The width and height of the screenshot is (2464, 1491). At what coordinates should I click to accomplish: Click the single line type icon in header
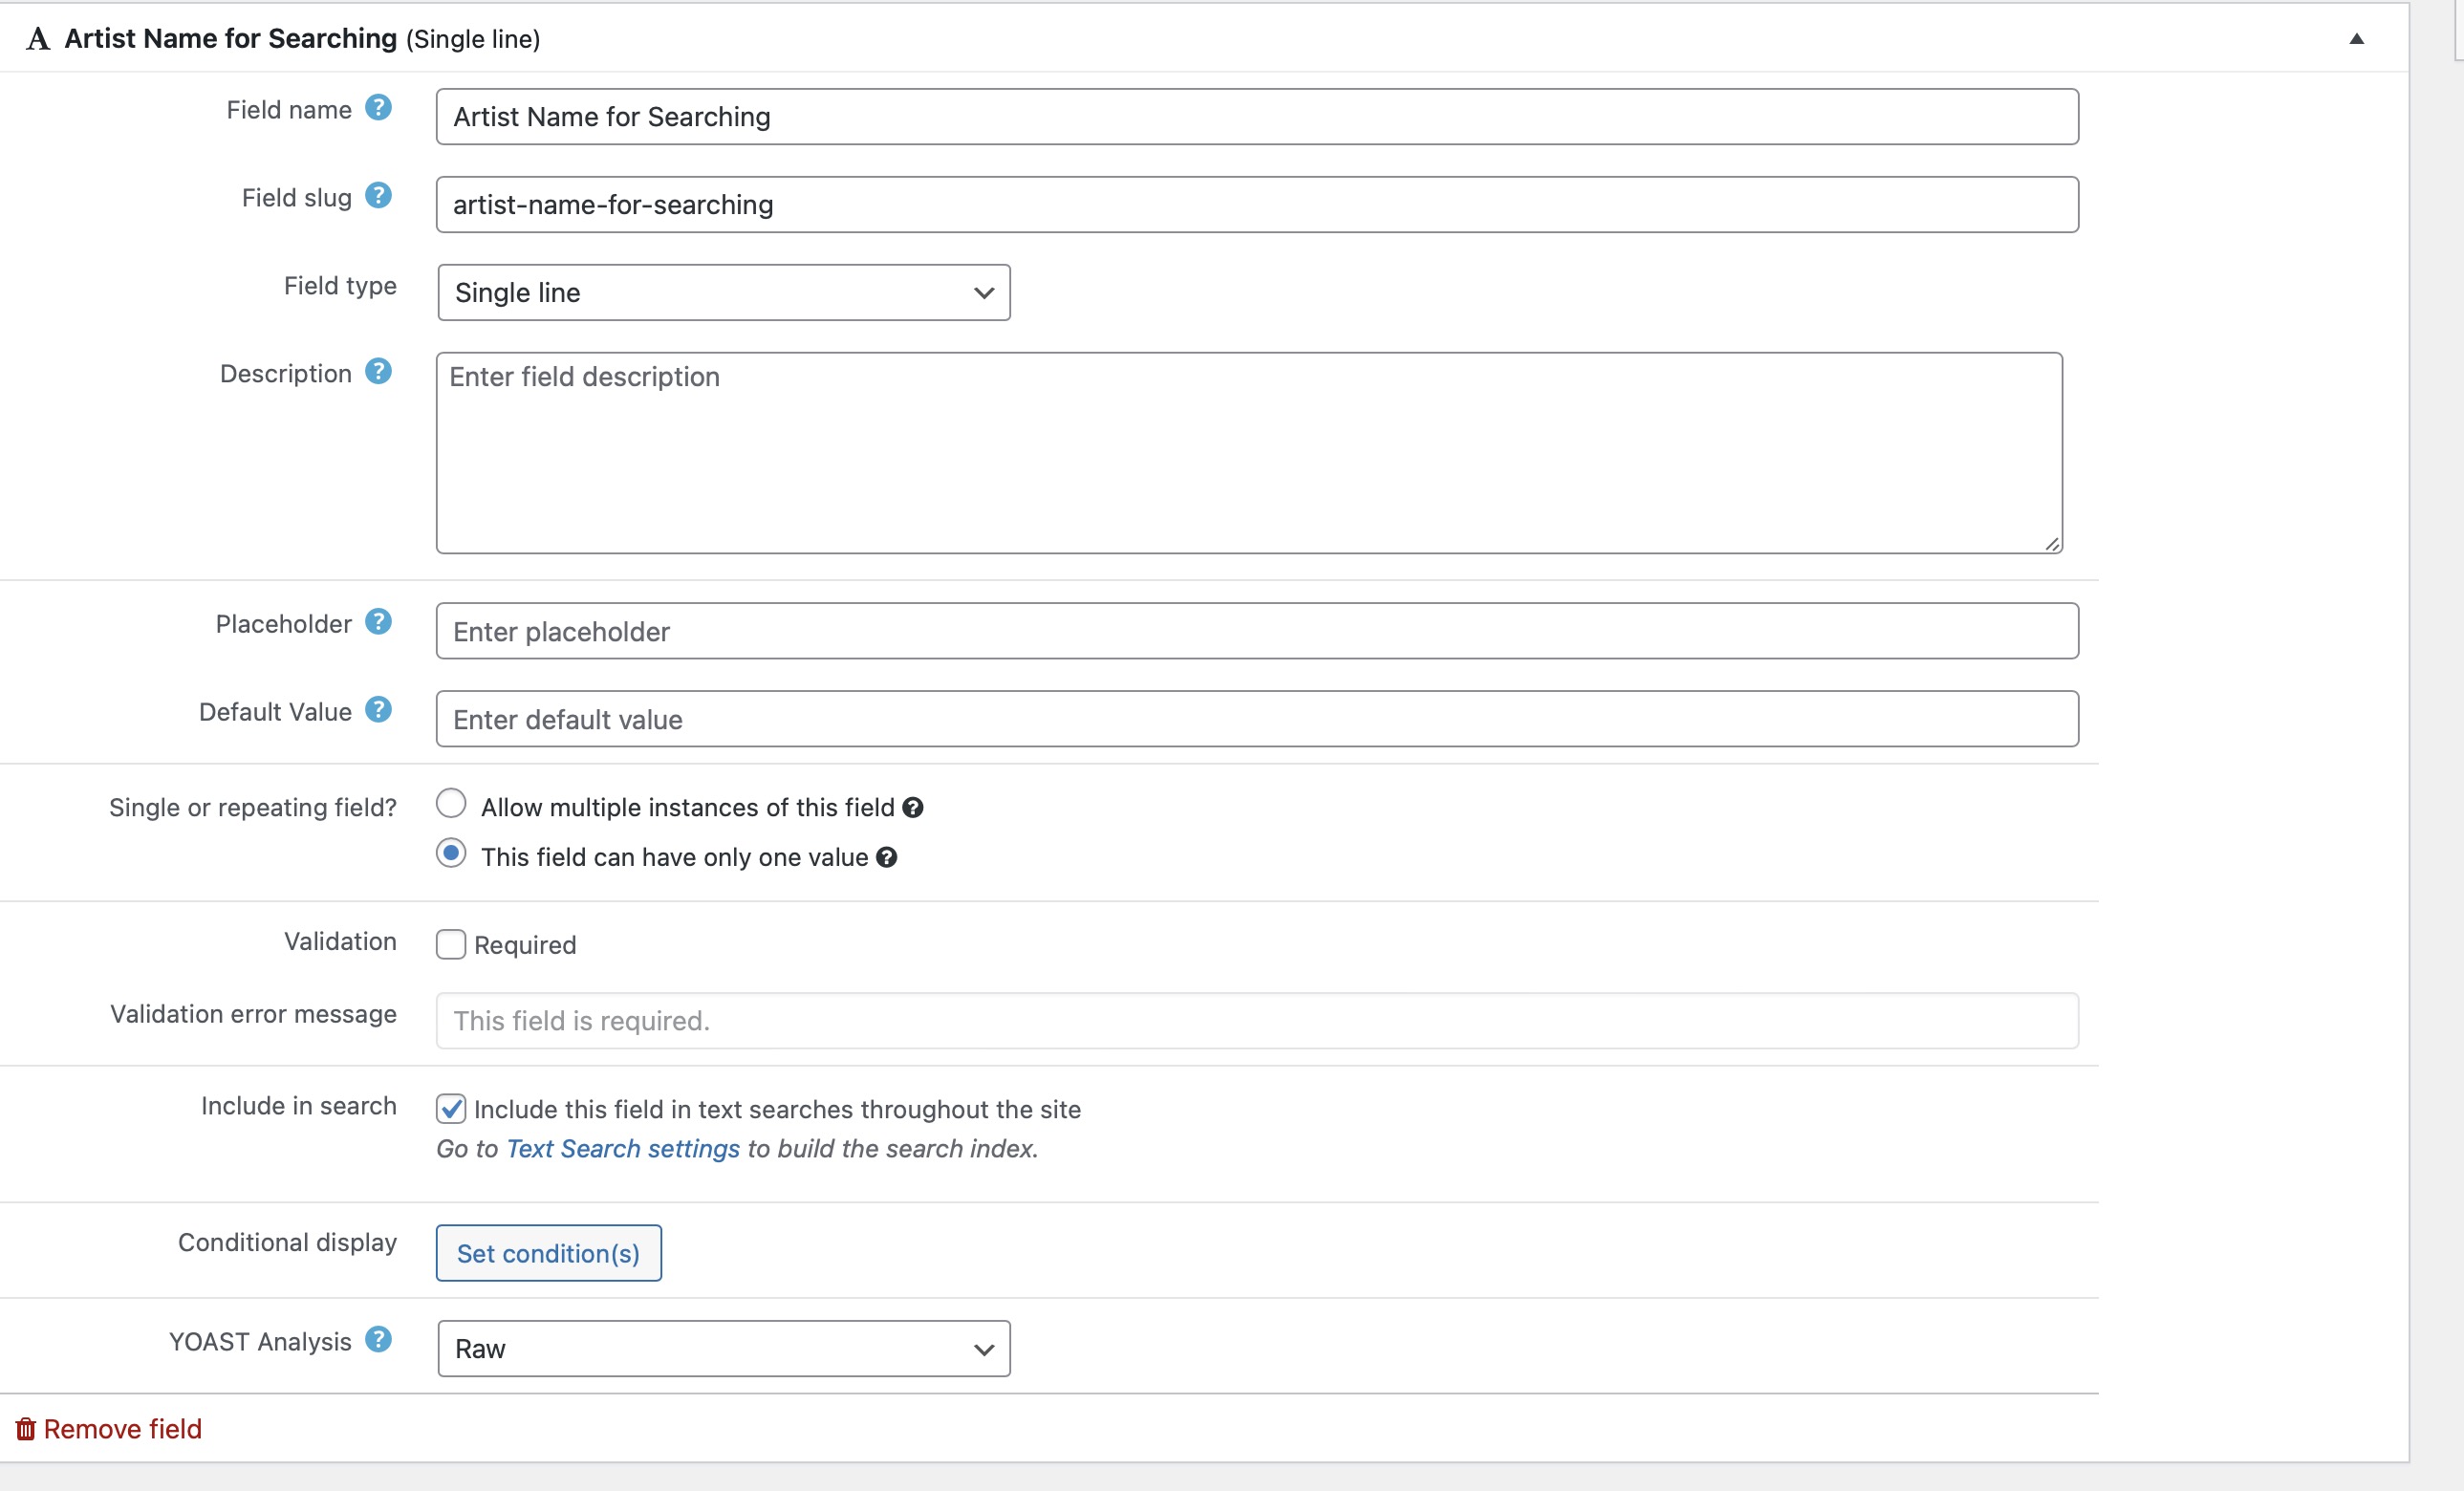(x=38, y=39)
